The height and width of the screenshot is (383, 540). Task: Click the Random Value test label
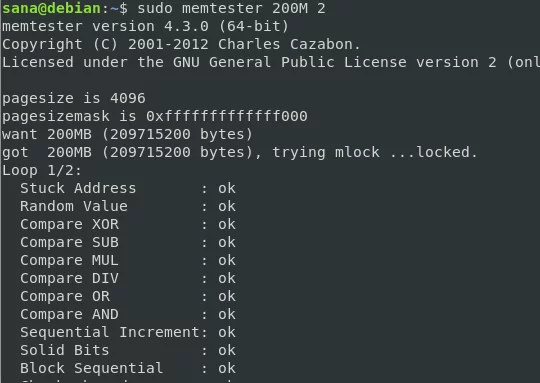point(74,206)
